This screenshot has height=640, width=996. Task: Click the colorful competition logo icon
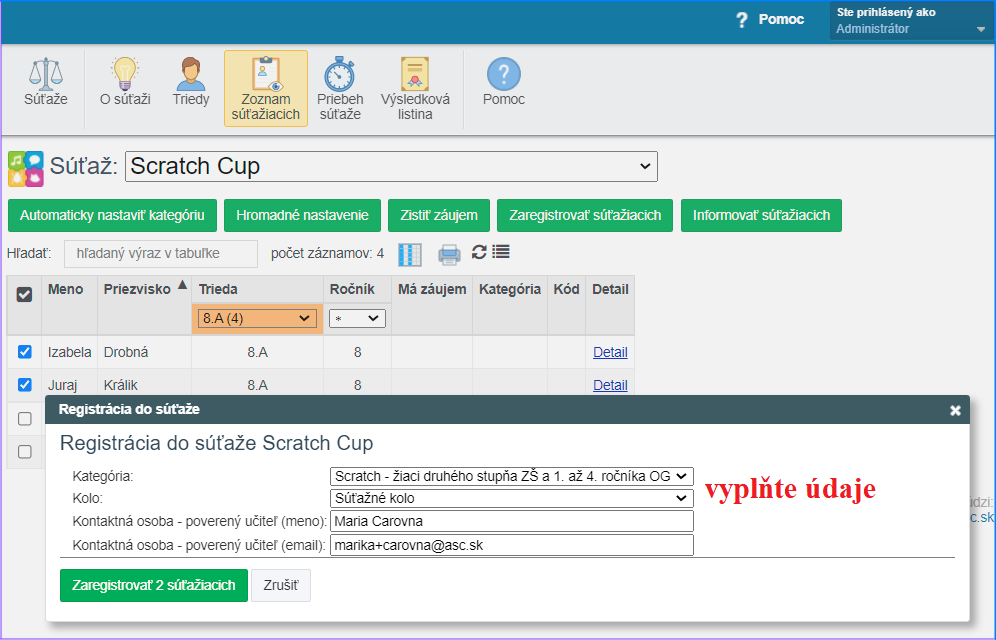(25, 169)
